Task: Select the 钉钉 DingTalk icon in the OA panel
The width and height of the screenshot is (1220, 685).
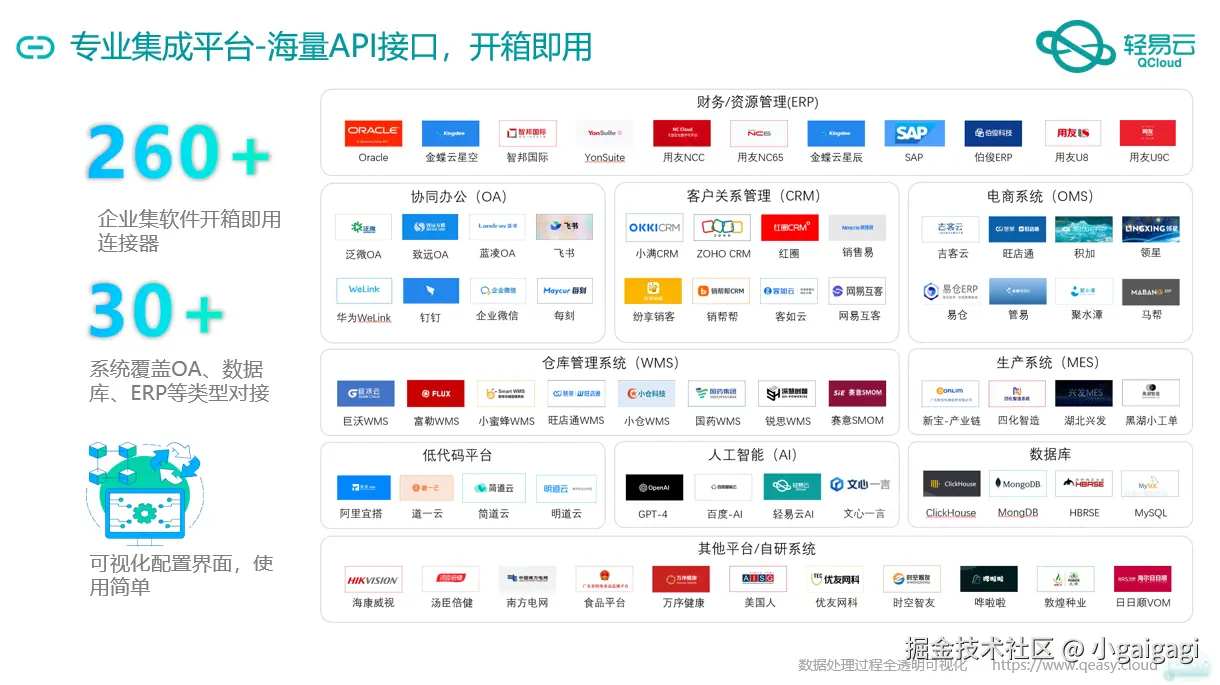Action: click(x=431, y=291)
